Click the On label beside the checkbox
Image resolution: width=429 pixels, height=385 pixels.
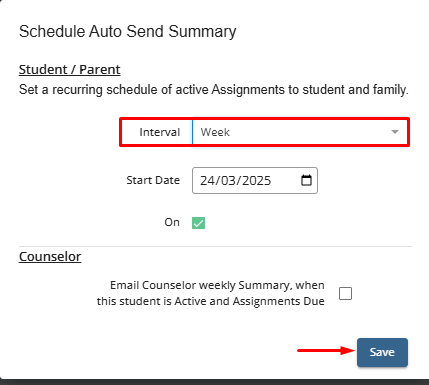[x=172, y=222]
